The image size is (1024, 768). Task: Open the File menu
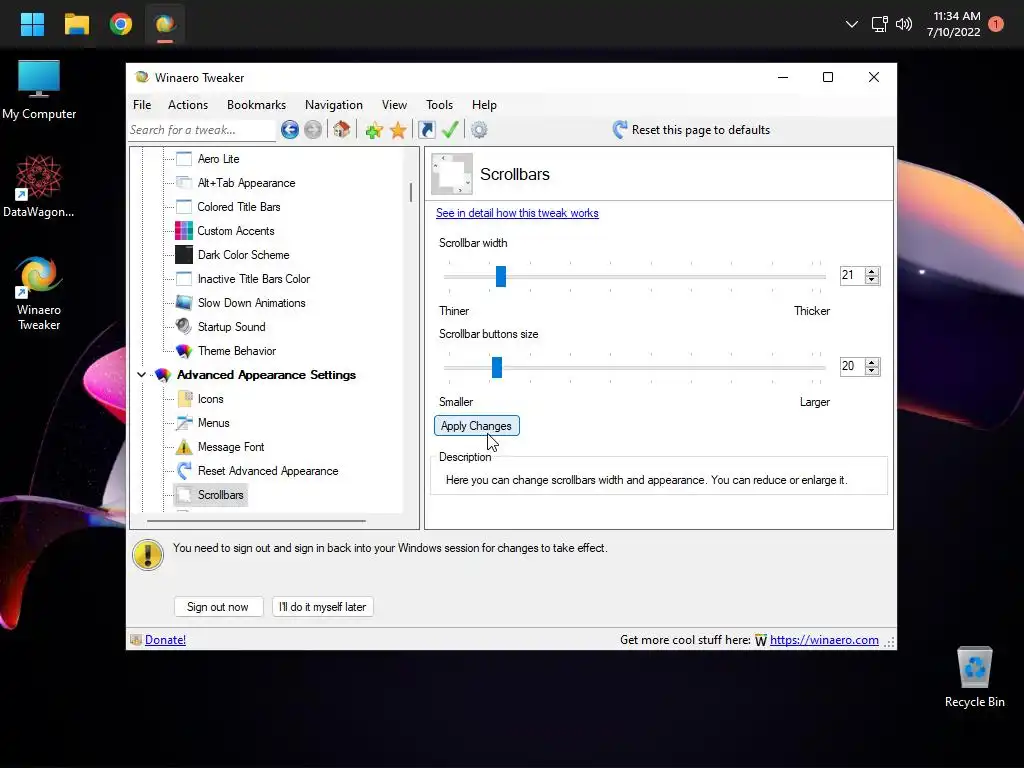(x=142, y=104)
